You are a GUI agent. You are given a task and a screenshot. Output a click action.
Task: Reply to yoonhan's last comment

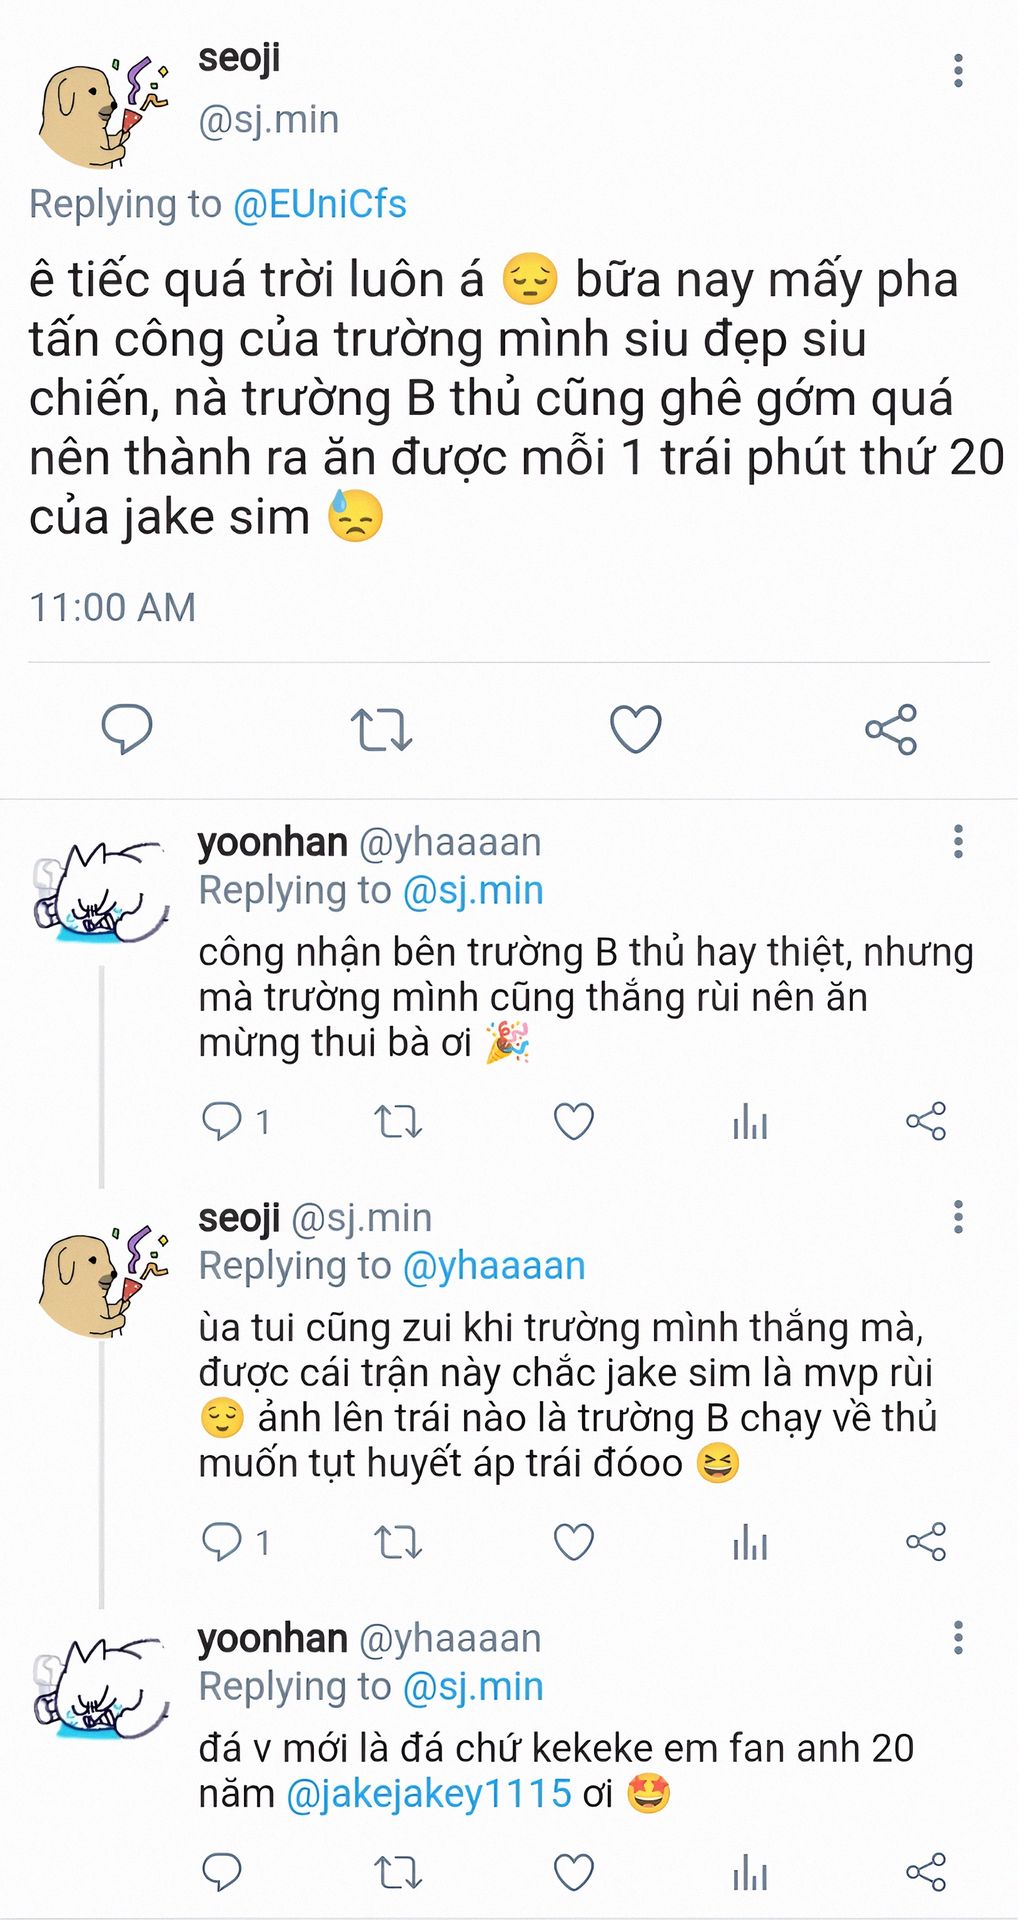click(222, 1872)
